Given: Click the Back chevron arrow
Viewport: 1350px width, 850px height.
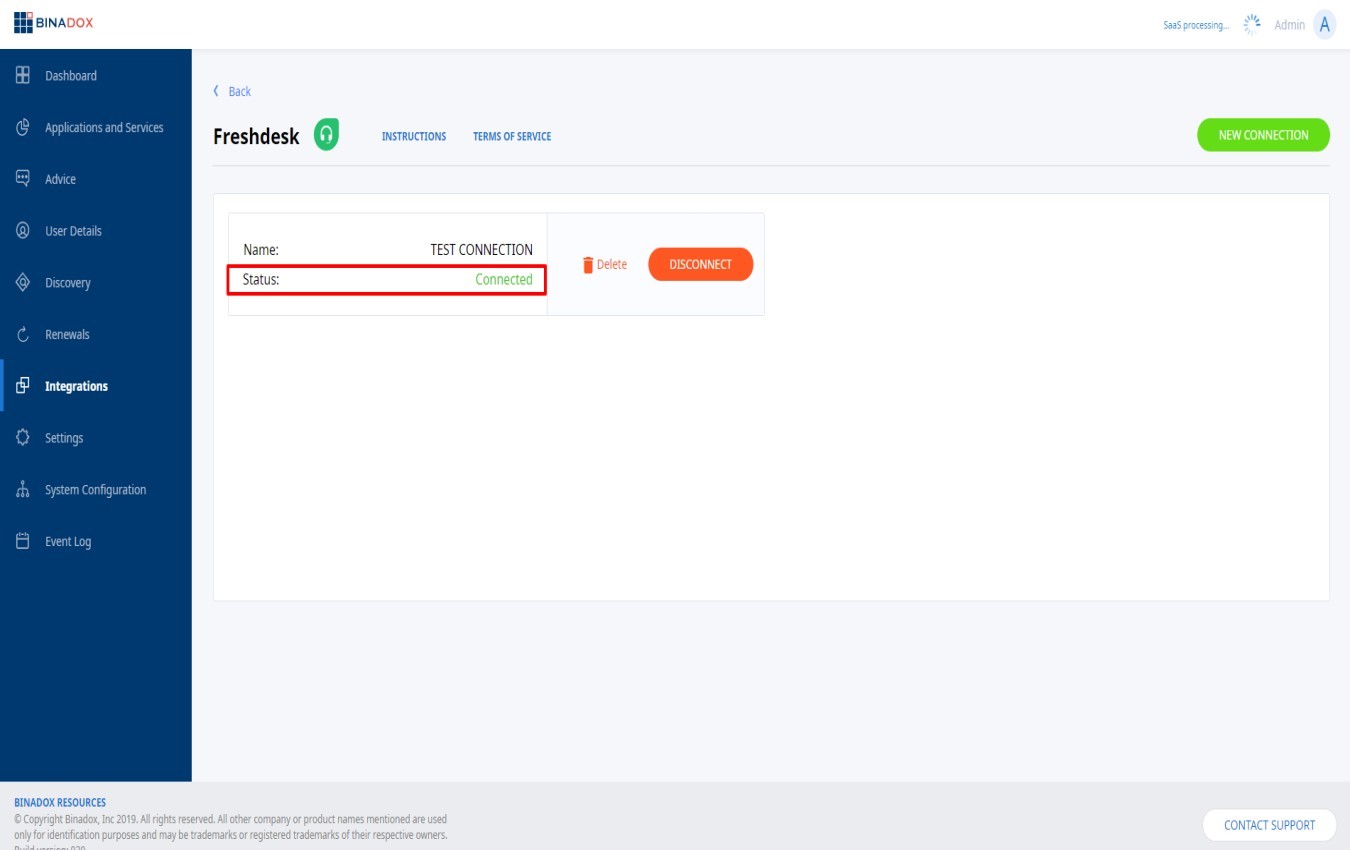Looking at the screenshot, I should [215, 91].
